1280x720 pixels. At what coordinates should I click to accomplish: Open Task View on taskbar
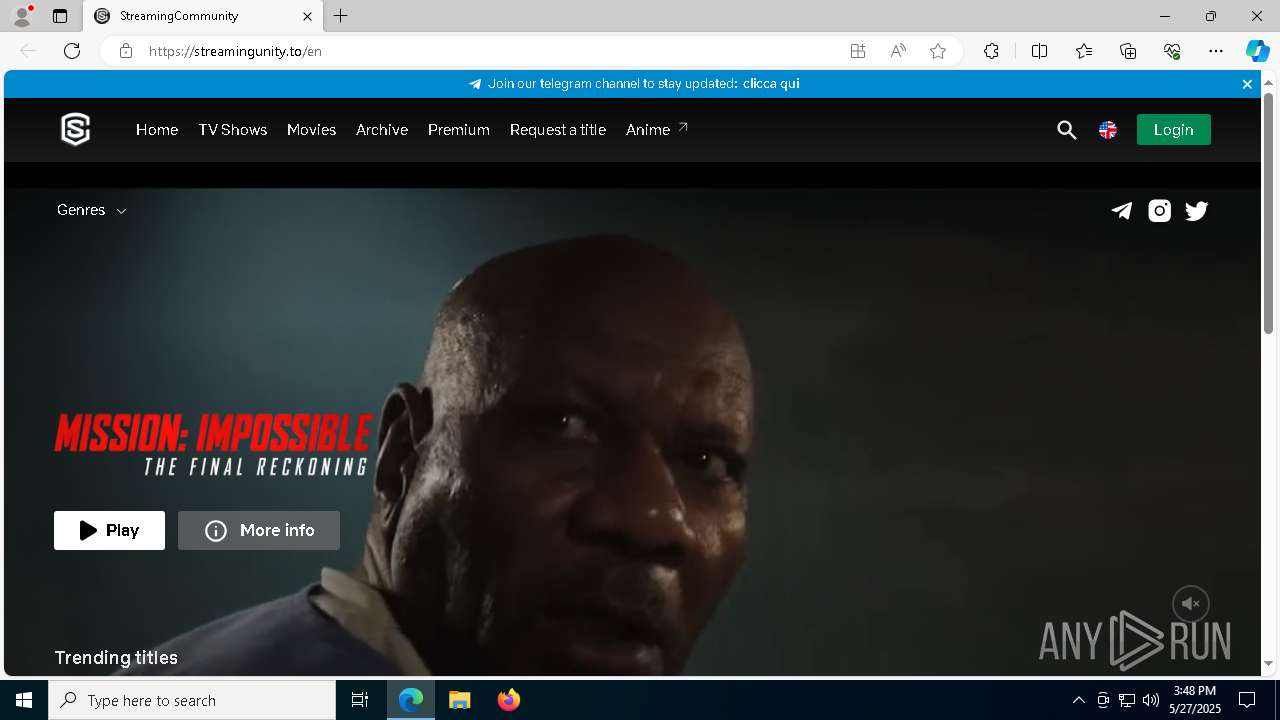(360, 700)
